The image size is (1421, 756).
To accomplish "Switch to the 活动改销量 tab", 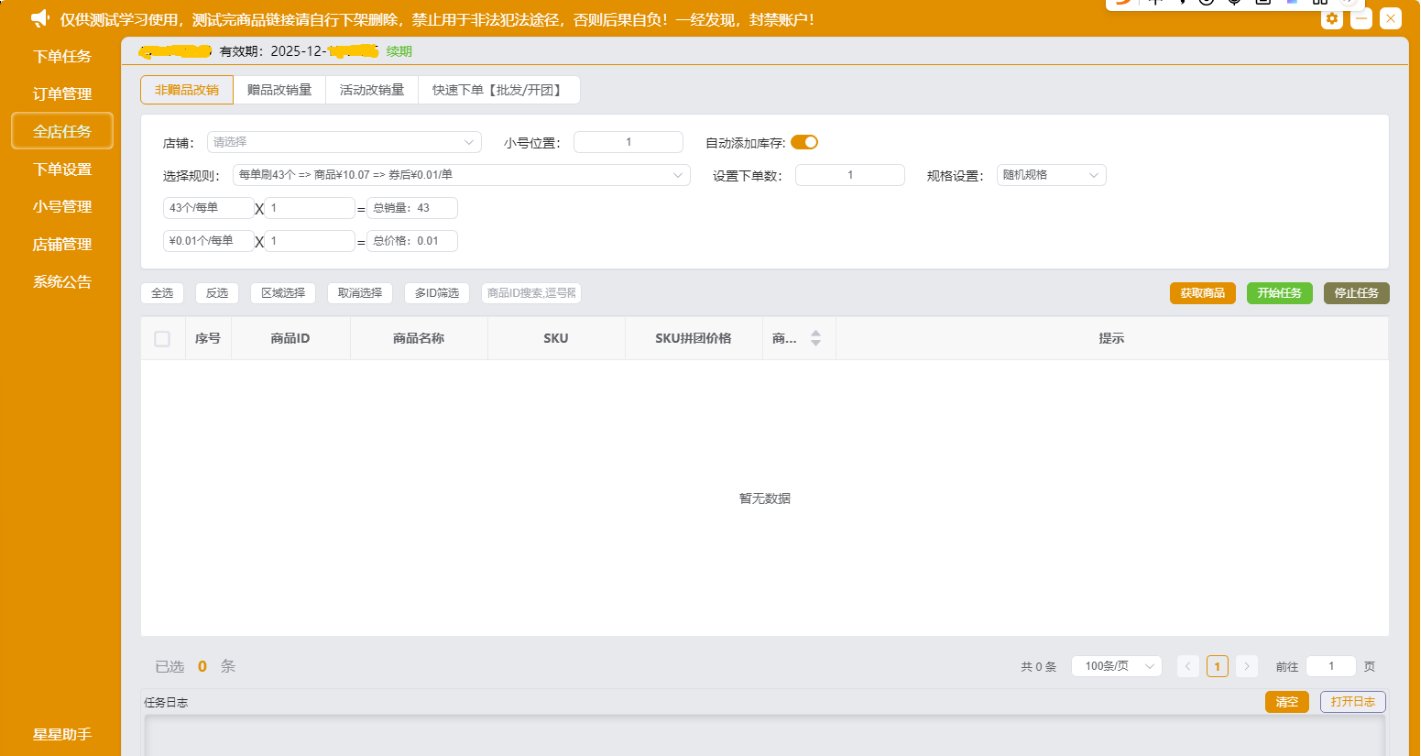I will (x=371, y=90).
